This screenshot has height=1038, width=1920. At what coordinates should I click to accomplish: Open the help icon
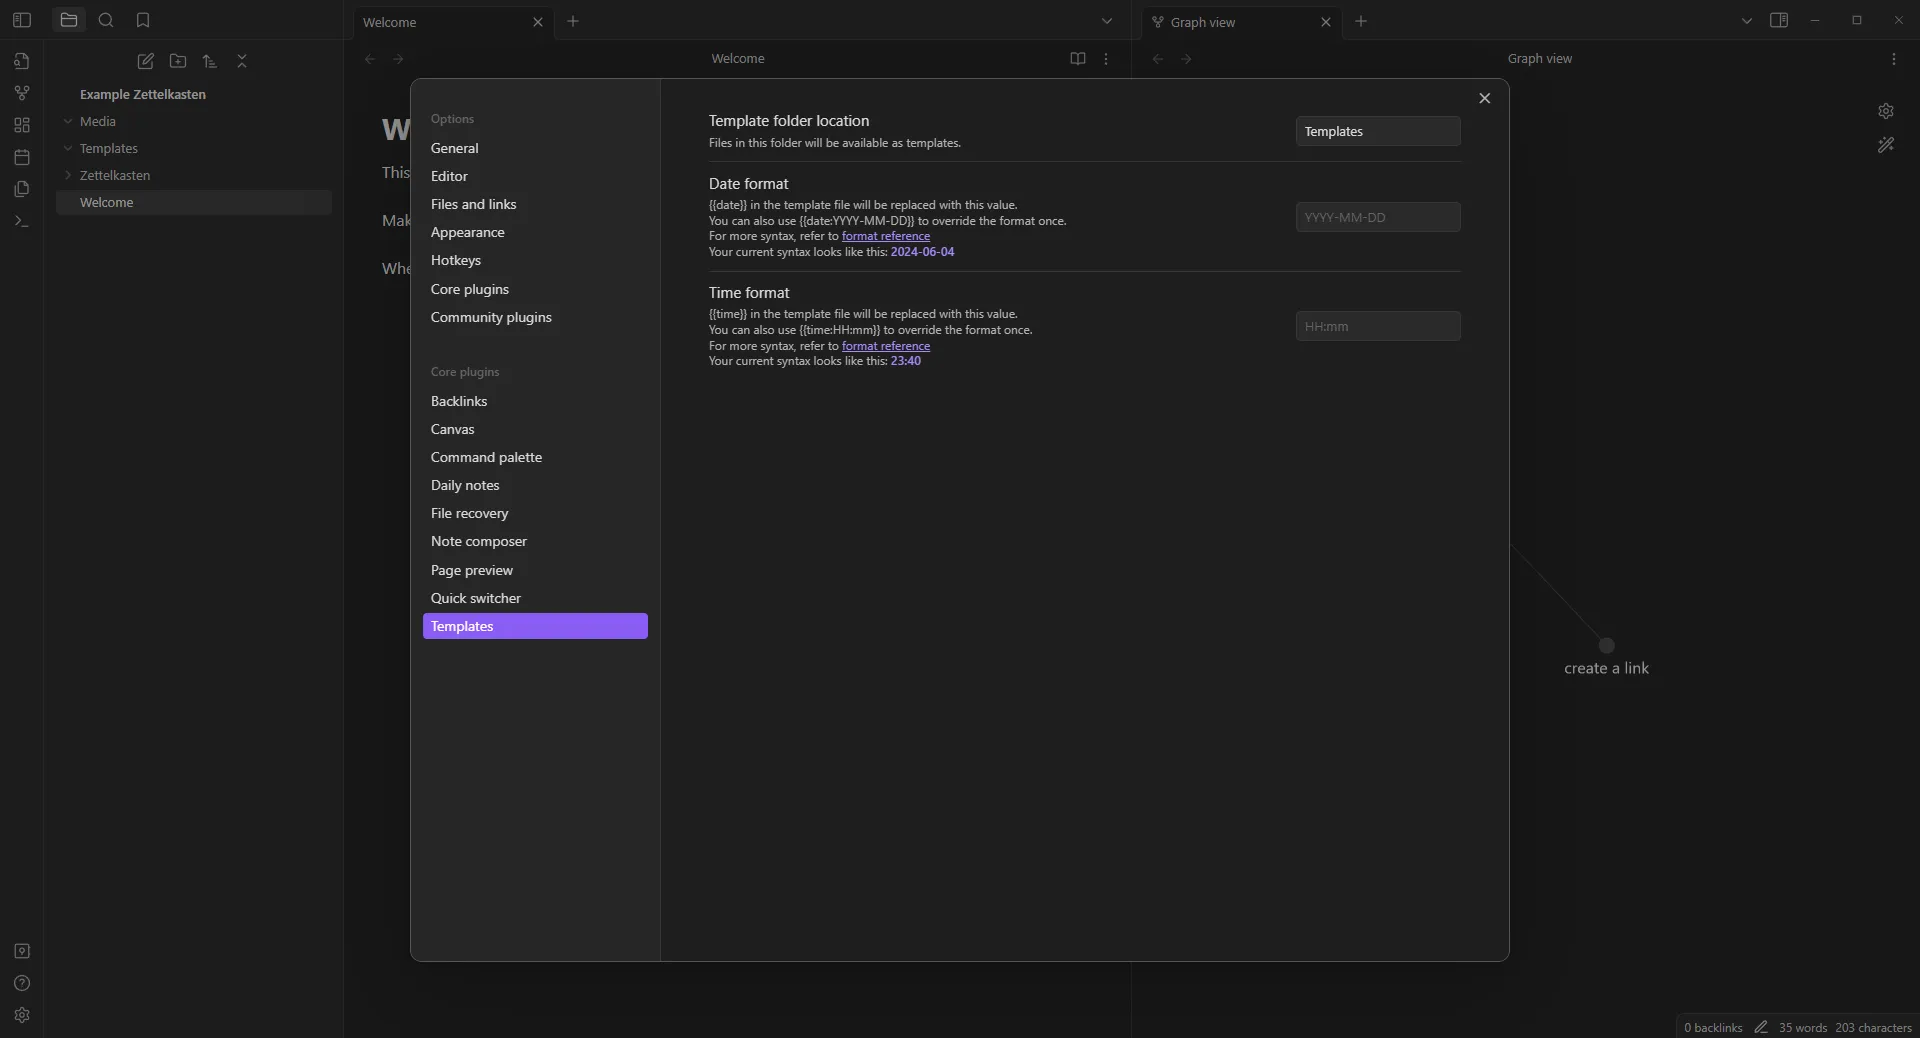(22, 983)
